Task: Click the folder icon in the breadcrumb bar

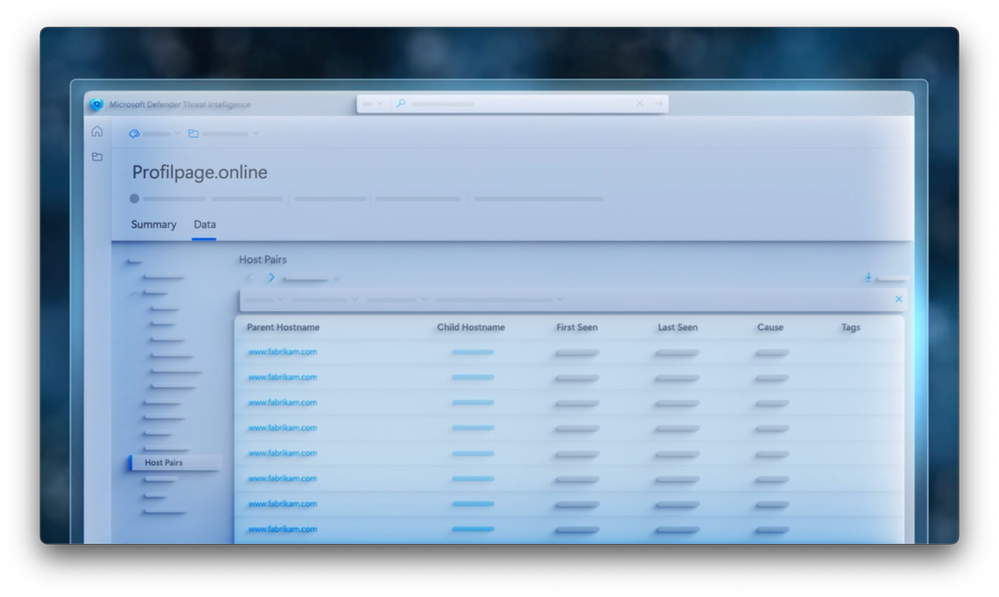Action: click(x=193, y=134)
